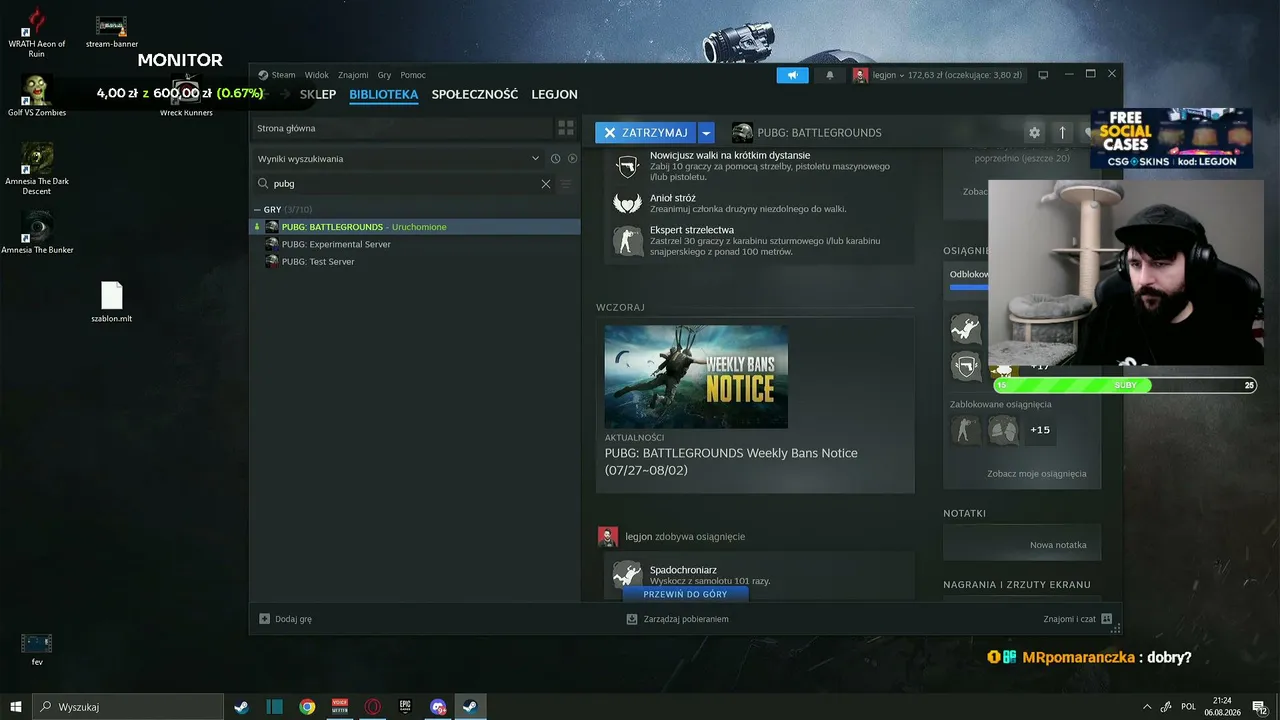The image size is (1280, 720).
Task: Open the Pomoc menu
Action: [413, 75]
